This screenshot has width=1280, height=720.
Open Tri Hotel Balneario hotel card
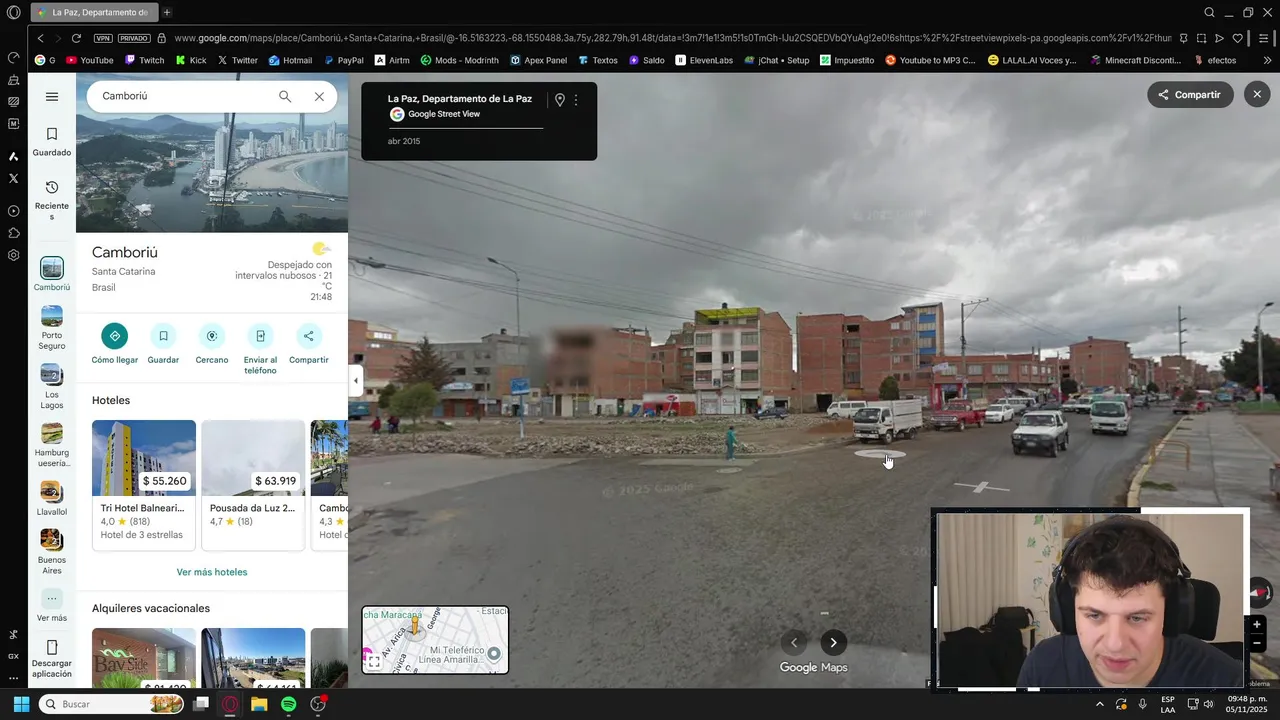pyautogui.click(x=144, y=485)
